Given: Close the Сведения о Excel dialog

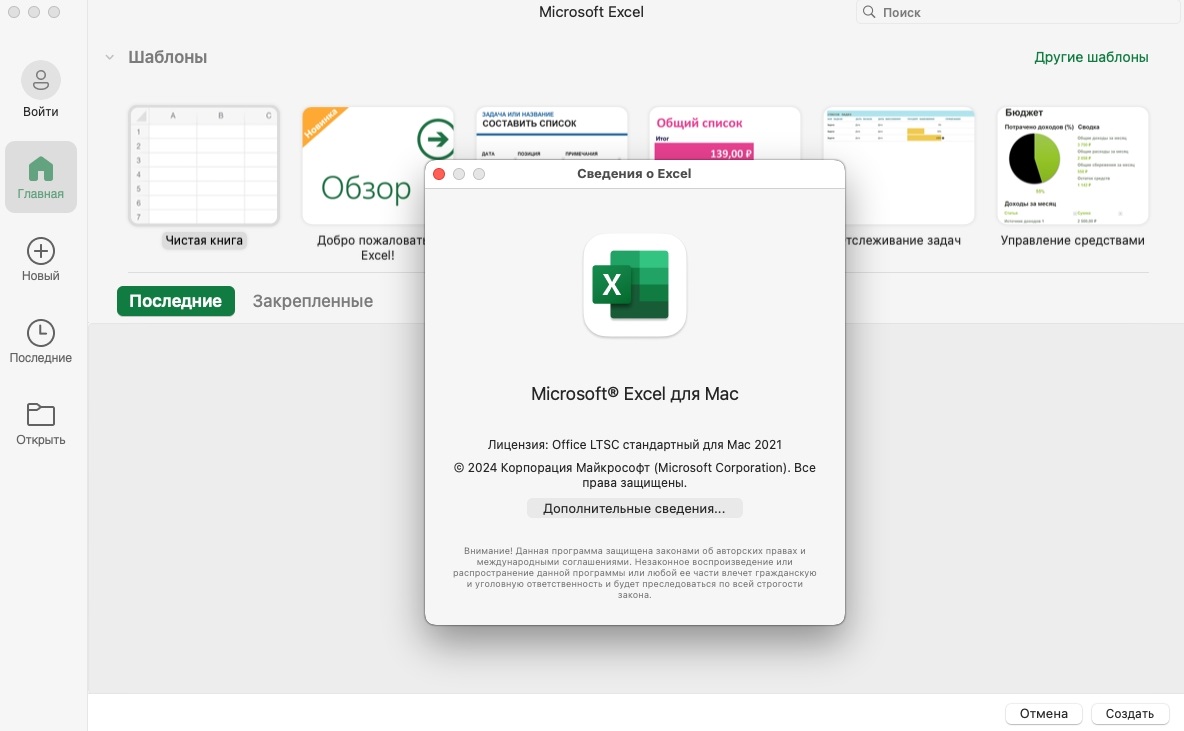Looking at the screenshot, I should [439, 174].
